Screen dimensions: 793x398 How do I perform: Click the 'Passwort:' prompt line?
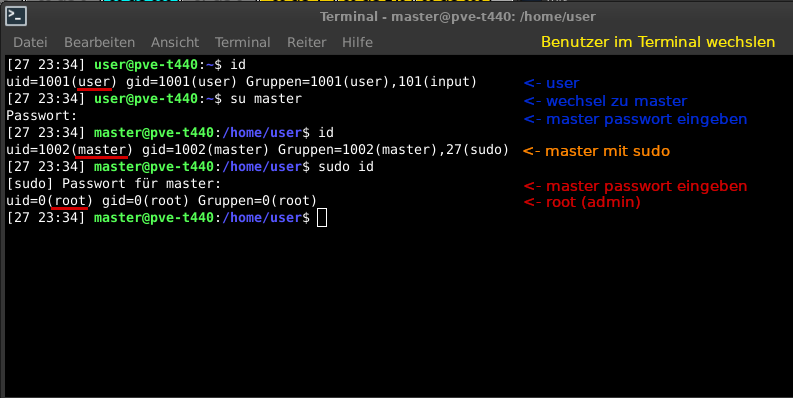pyautogui.click(x=41, y=116)
